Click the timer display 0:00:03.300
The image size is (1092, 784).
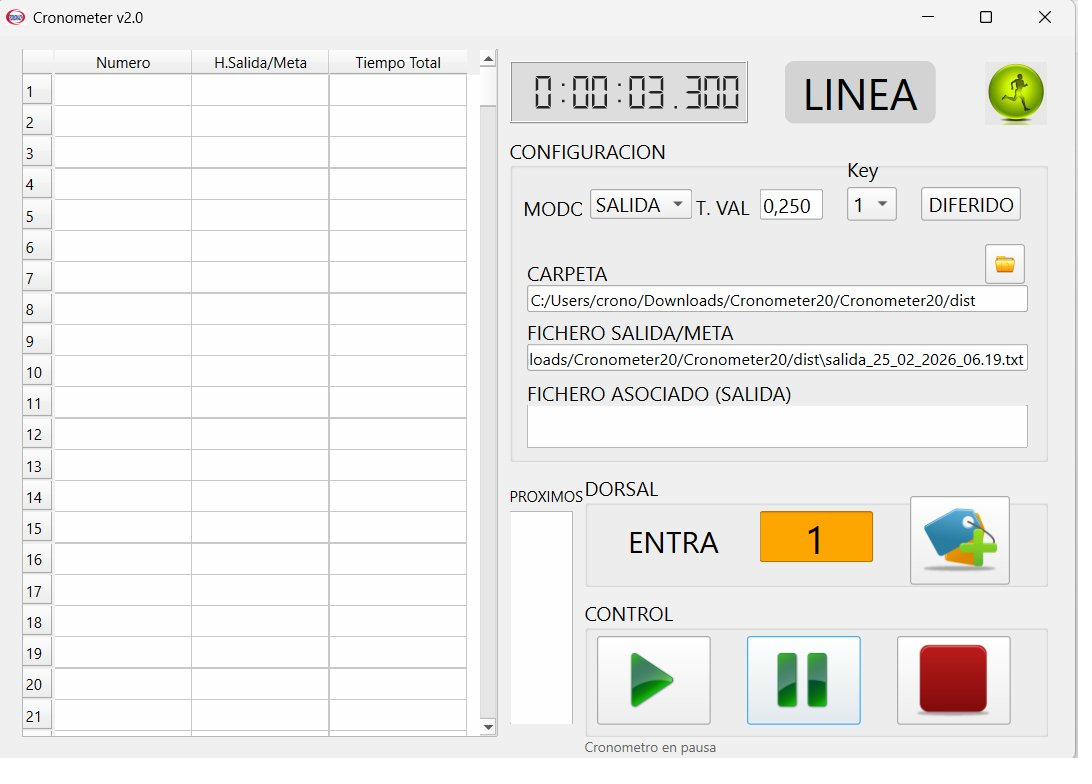tap(629, 93)
